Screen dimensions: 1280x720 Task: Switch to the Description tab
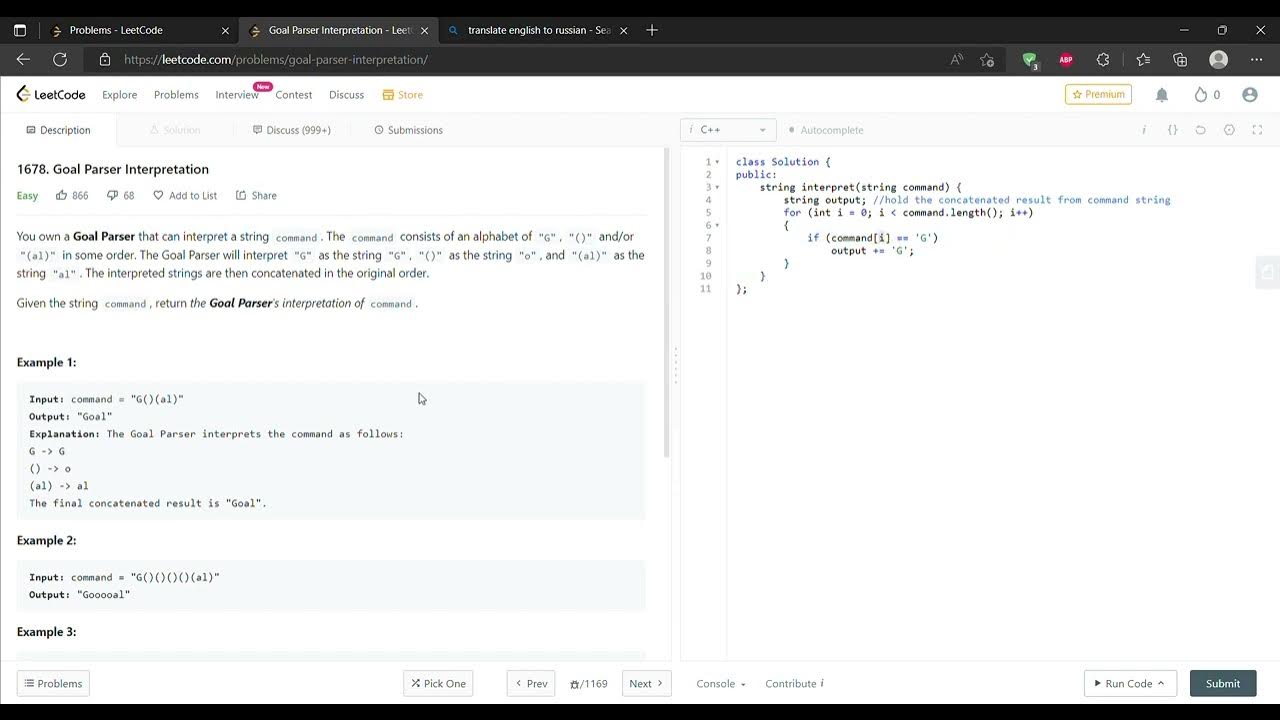[58, 130]
